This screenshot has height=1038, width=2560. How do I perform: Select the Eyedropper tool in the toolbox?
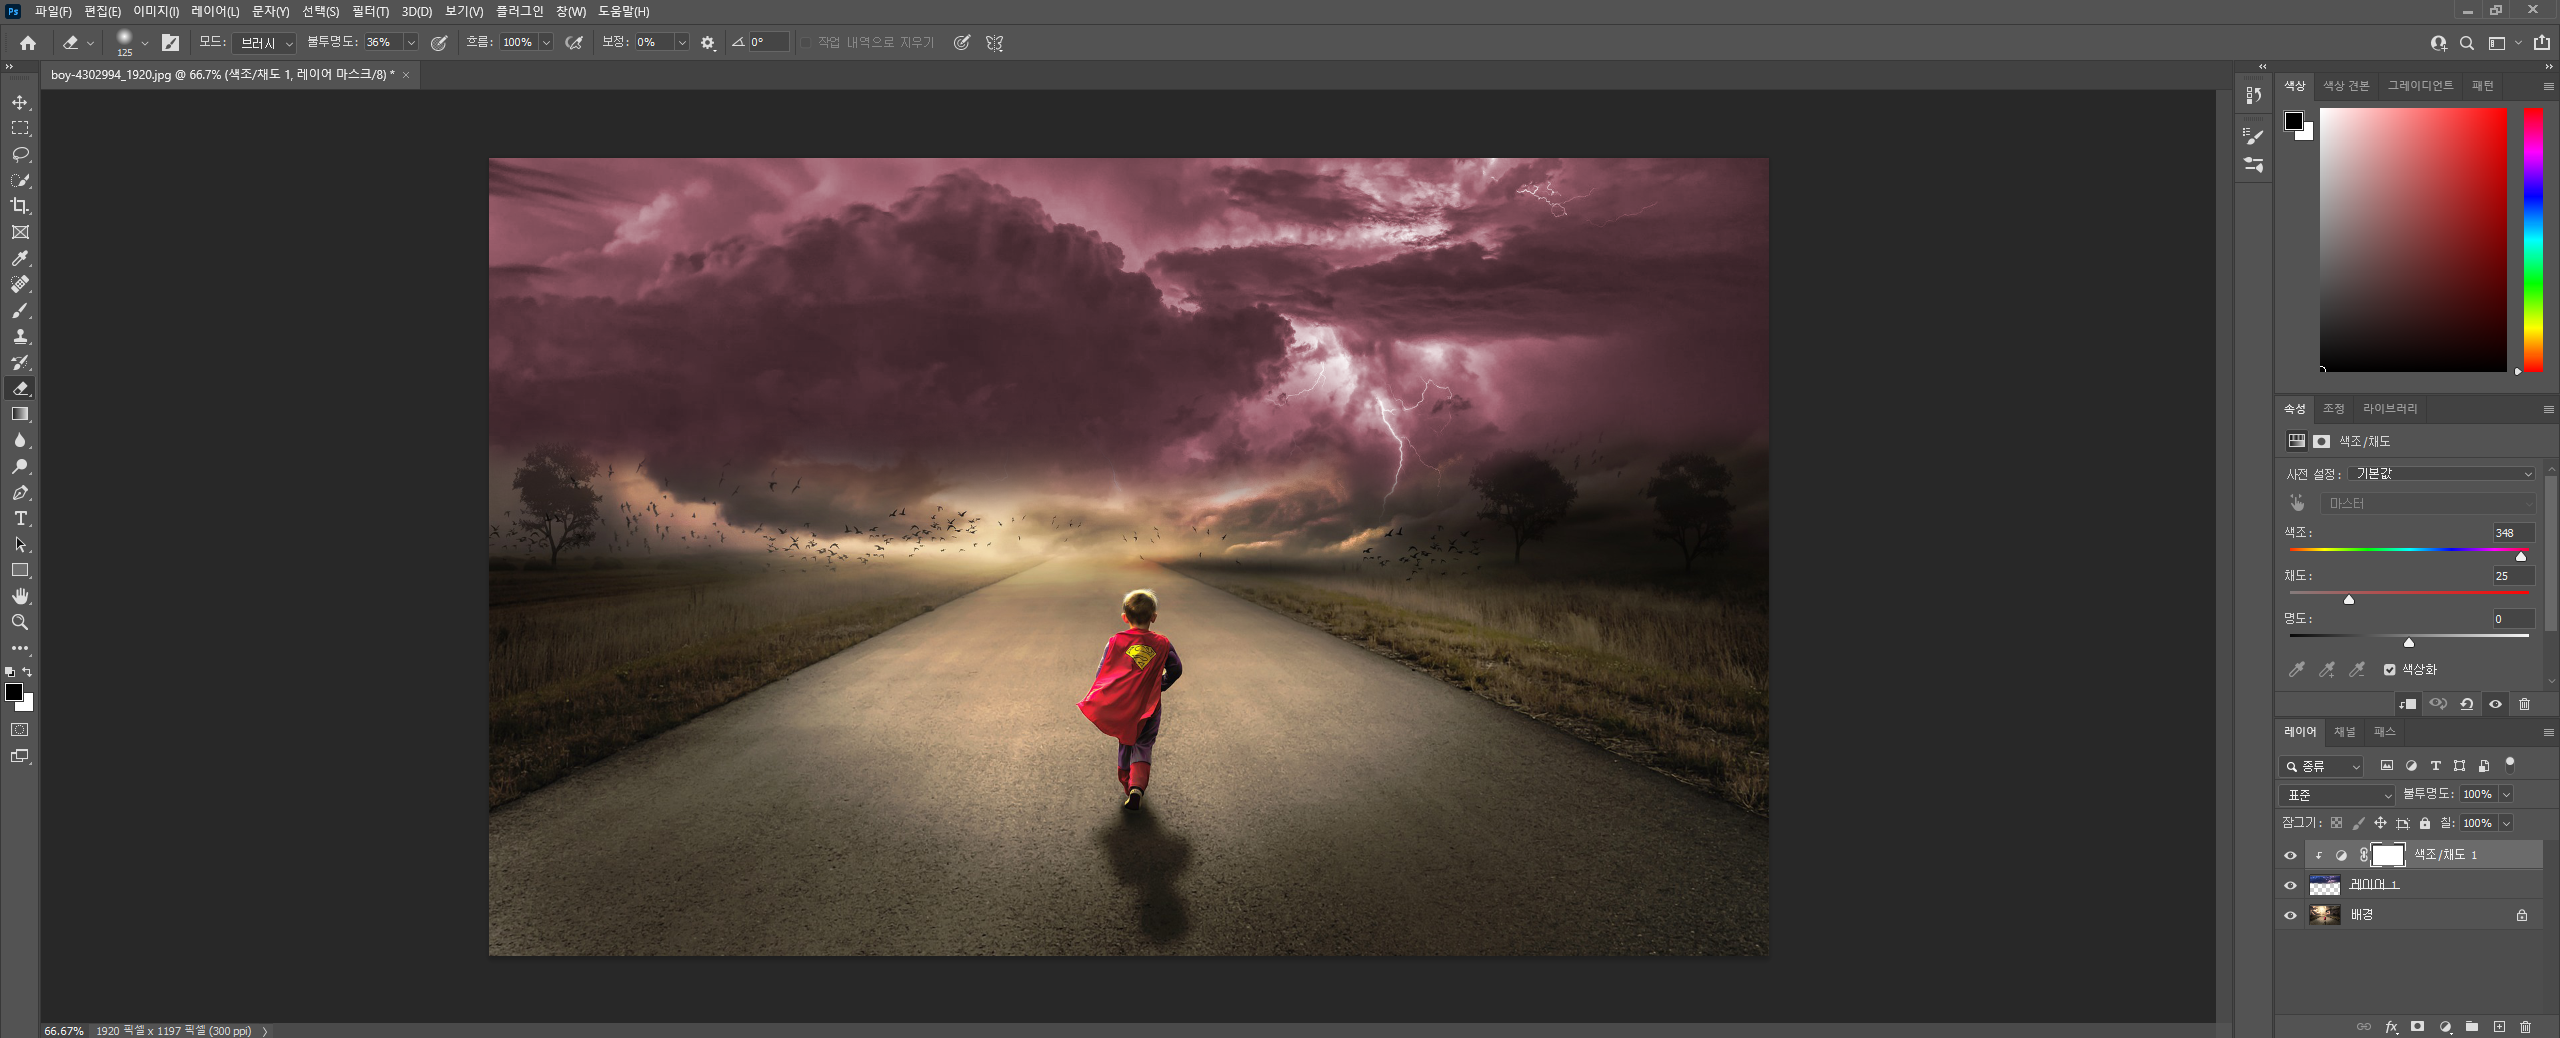coord(20,258)
